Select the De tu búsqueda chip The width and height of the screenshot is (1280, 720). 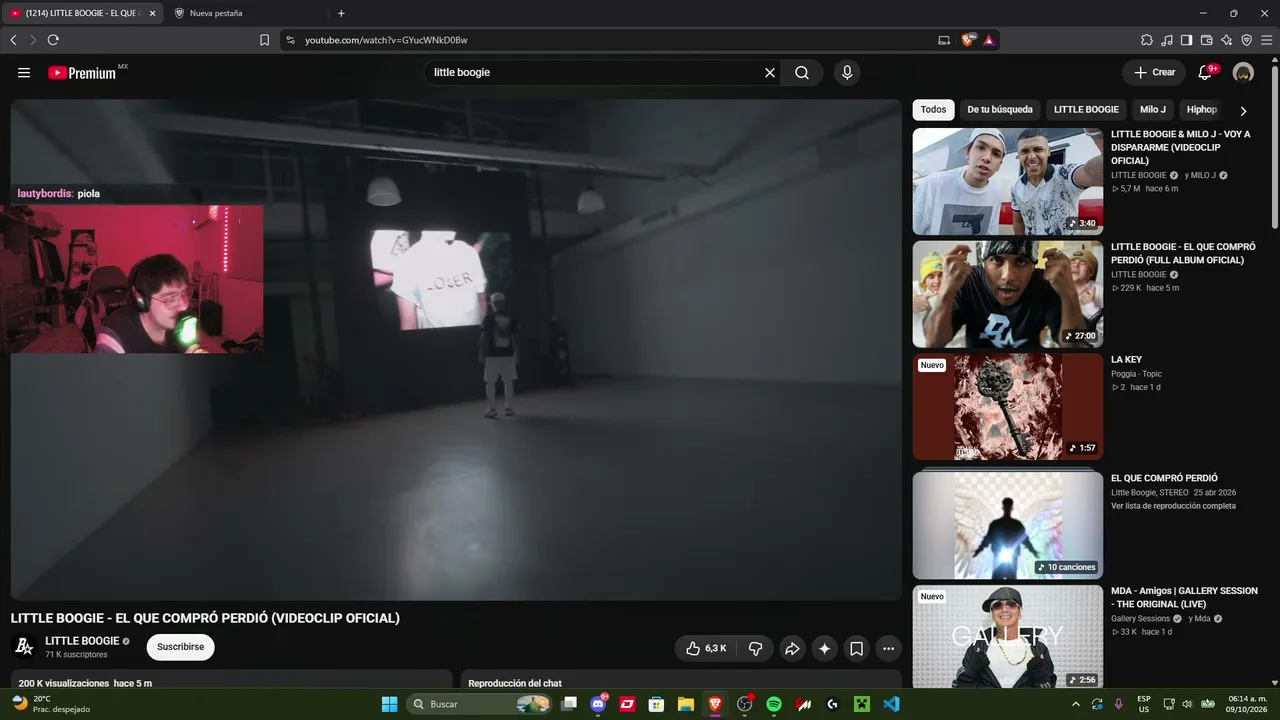pos(1000,110)
